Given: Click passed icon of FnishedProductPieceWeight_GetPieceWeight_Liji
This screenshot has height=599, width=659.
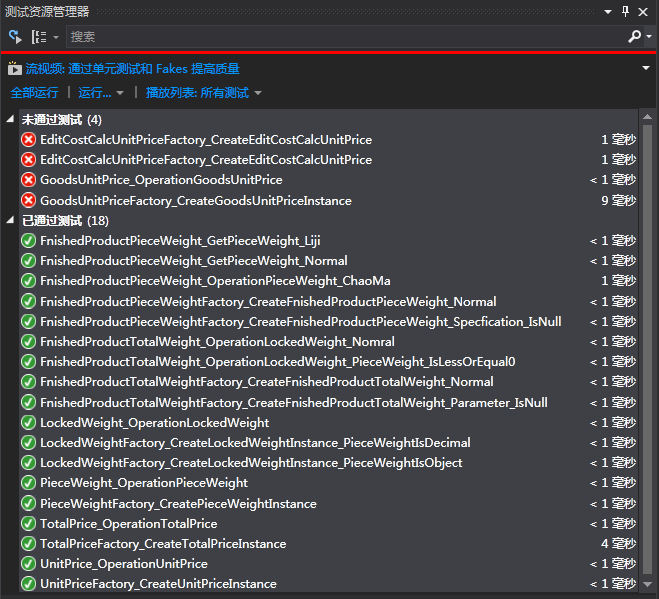Looking at the screenshot, I should tap(29, 241).
